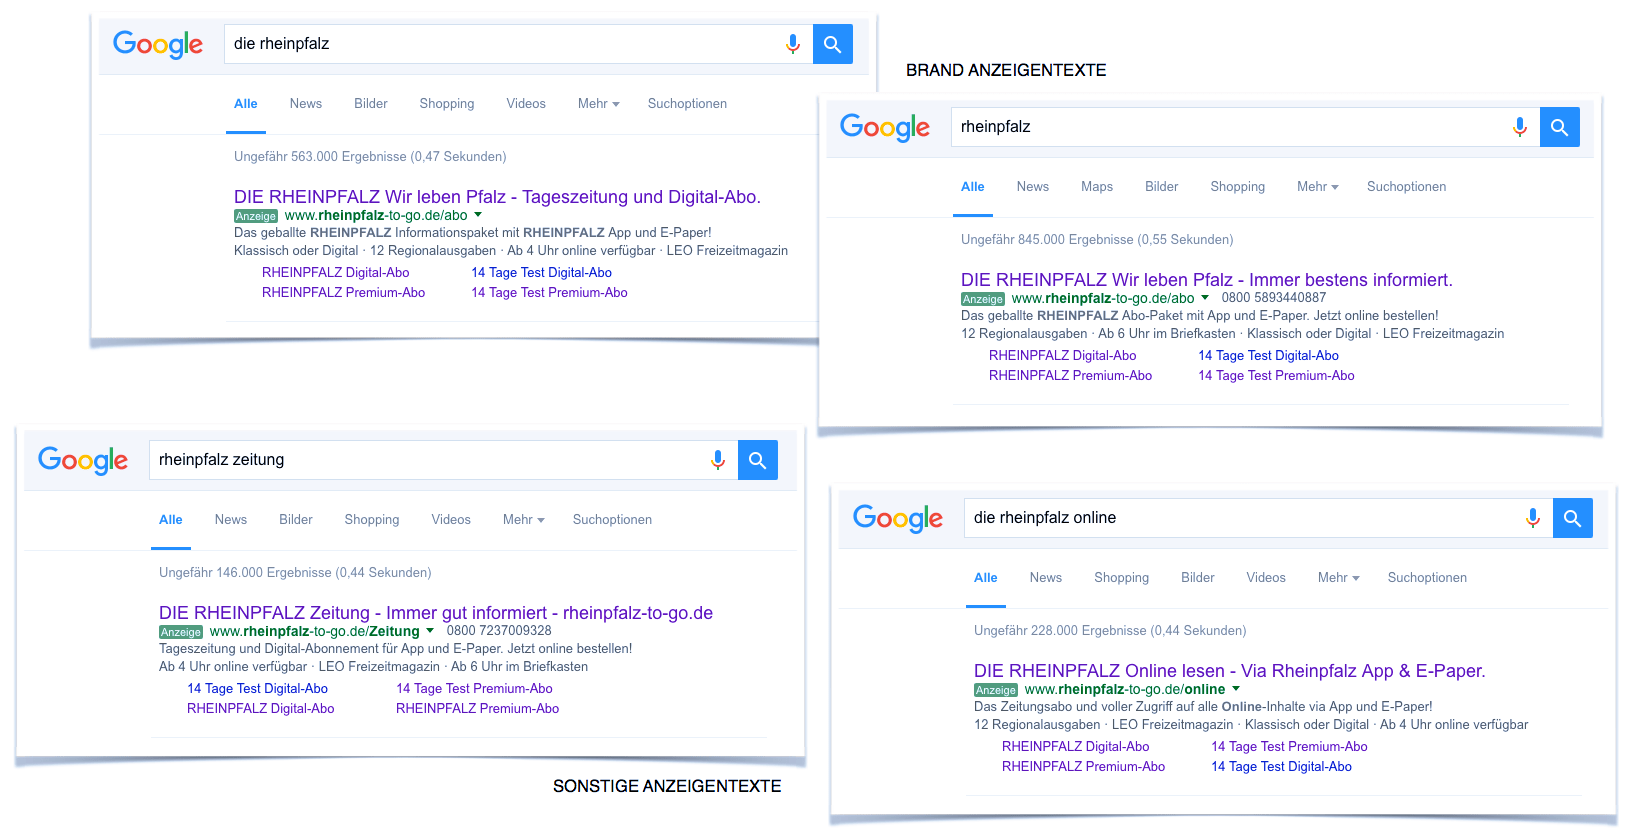The image size is (1631, 838).
Task: Click Google logo beside 'die rheinpfalz online' search
Action: [898, 519]
